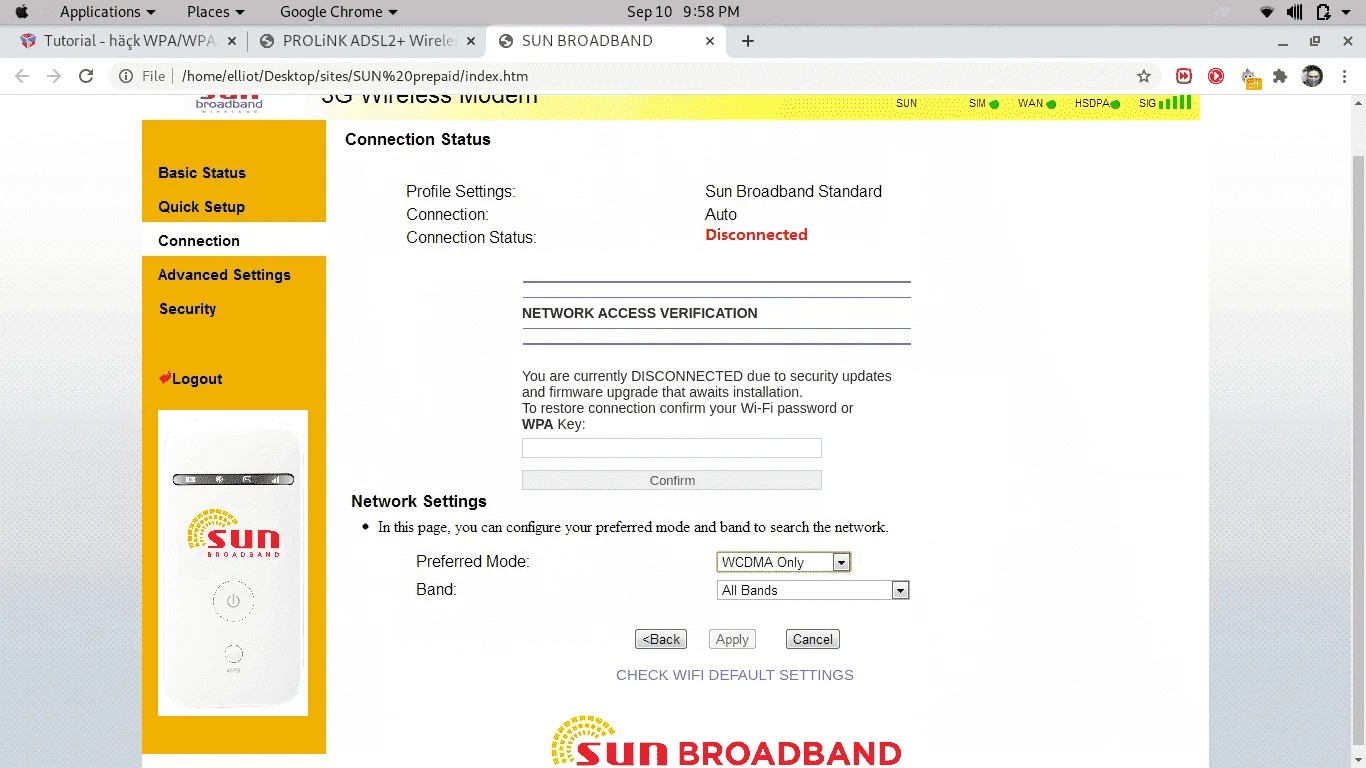
Task: Click the Sun Broadband logo at page bottom
Action: pyautogui.click(x=726, y=742)
